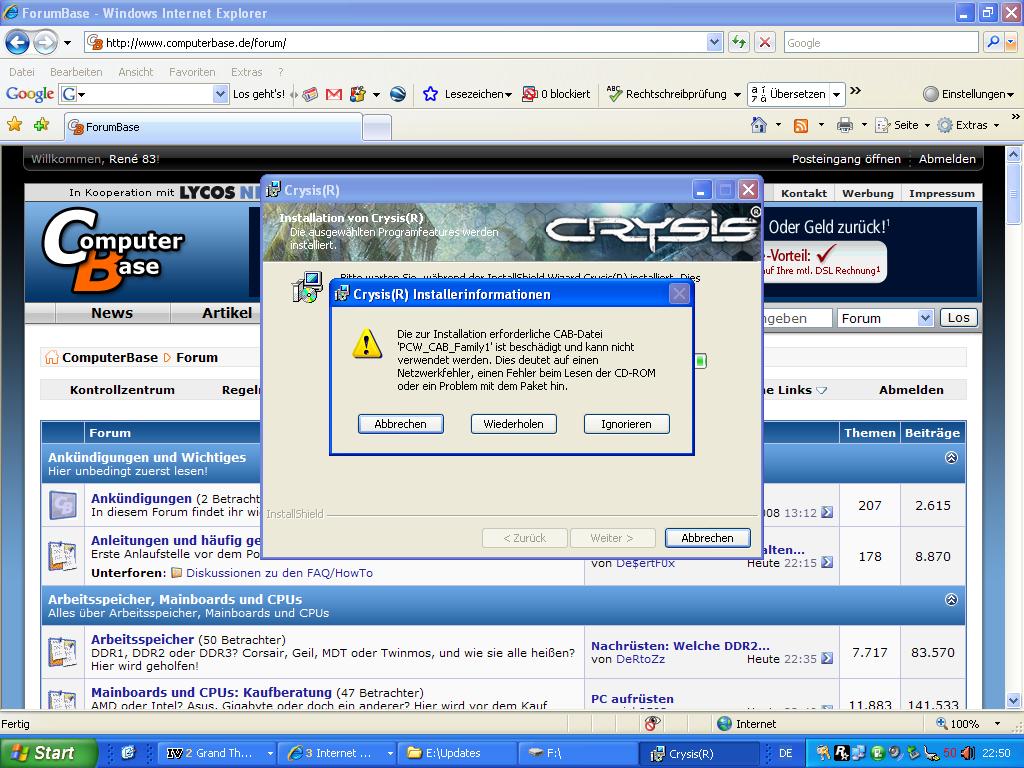Click the Wiederholen button
1024x768 pixels.
point(513,424)
